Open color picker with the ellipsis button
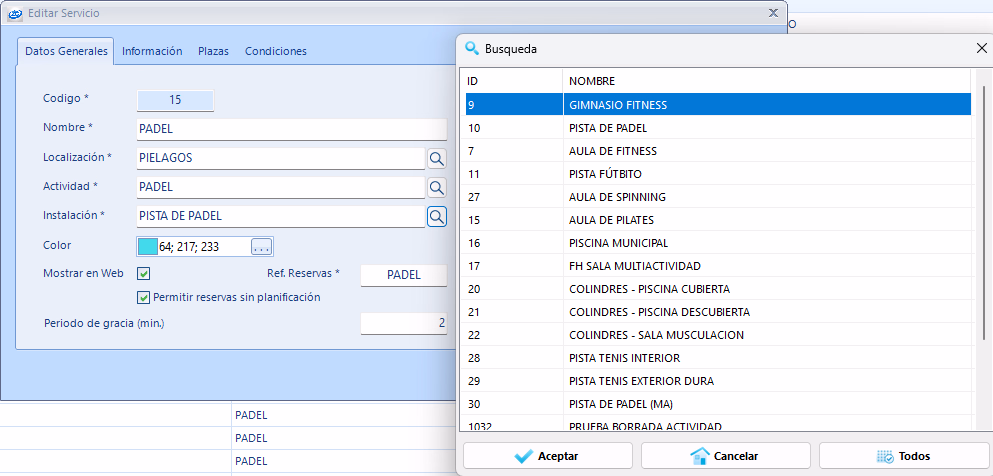This screenshot has height=476, width=993. pyautogui.click(x=261, y=246)
